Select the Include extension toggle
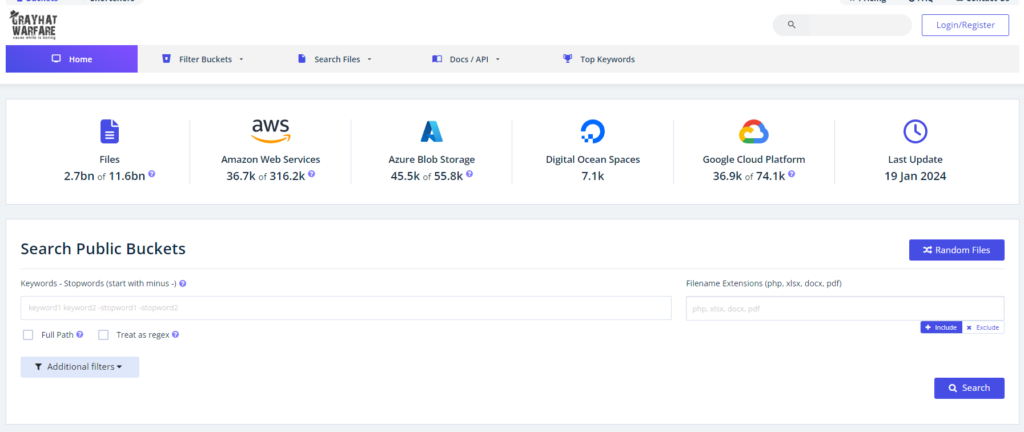Viewport: 1024px width, 432px height. click(x=941, y=328)
